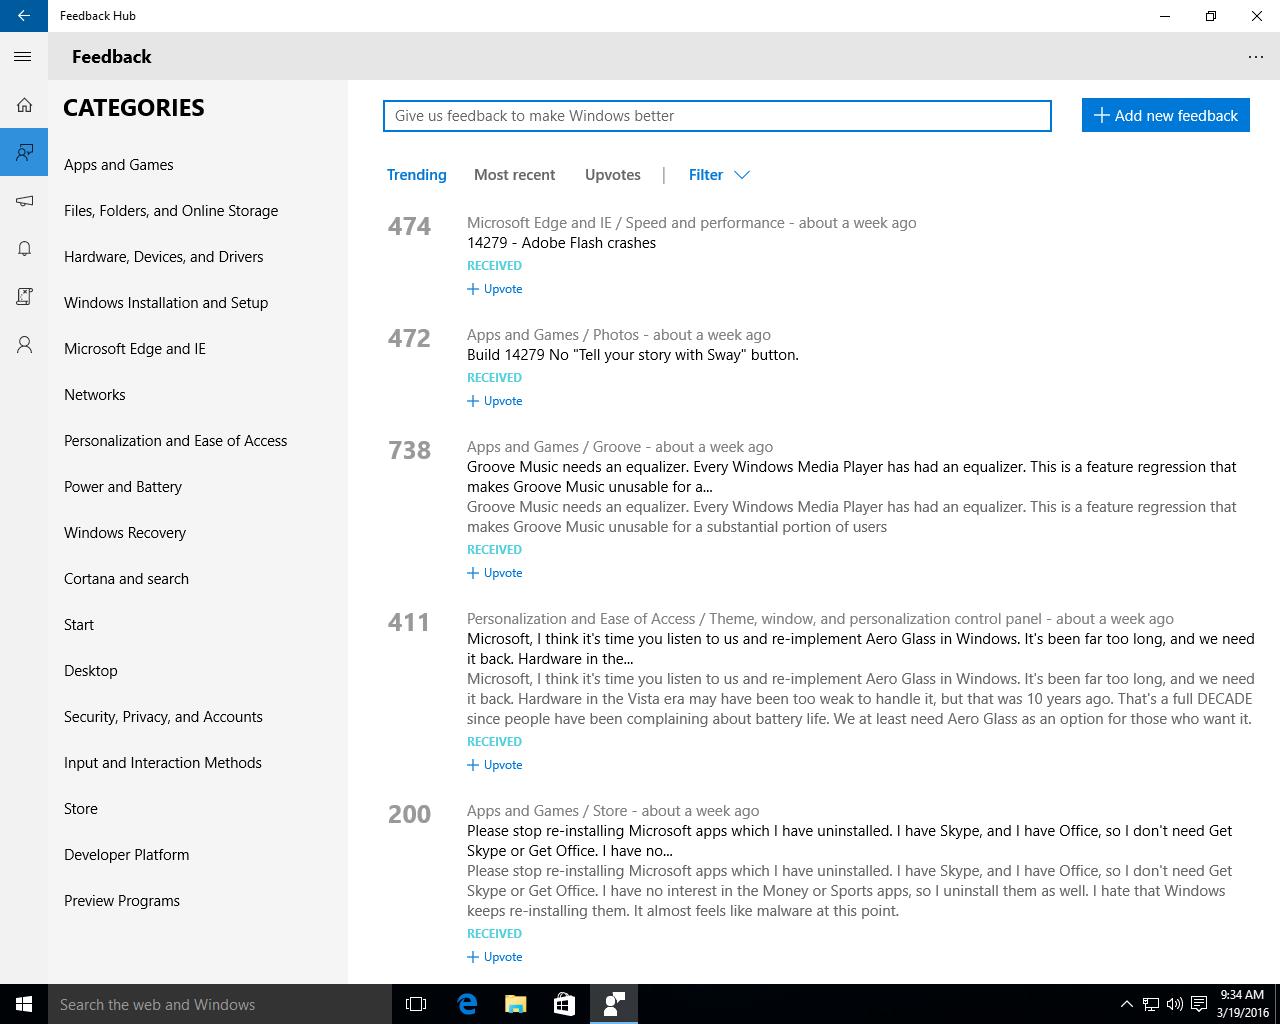The width and height of the screenshot is (1280, 1024).
Task: Click the back arrow in title bar
Action: click(24, 16)
